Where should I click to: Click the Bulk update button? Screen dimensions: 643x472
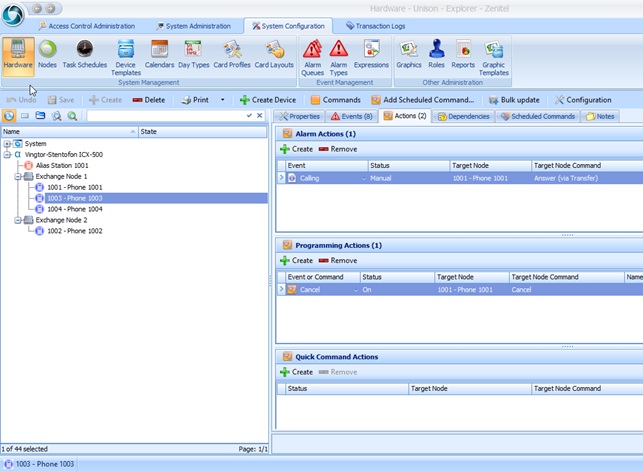514,100
